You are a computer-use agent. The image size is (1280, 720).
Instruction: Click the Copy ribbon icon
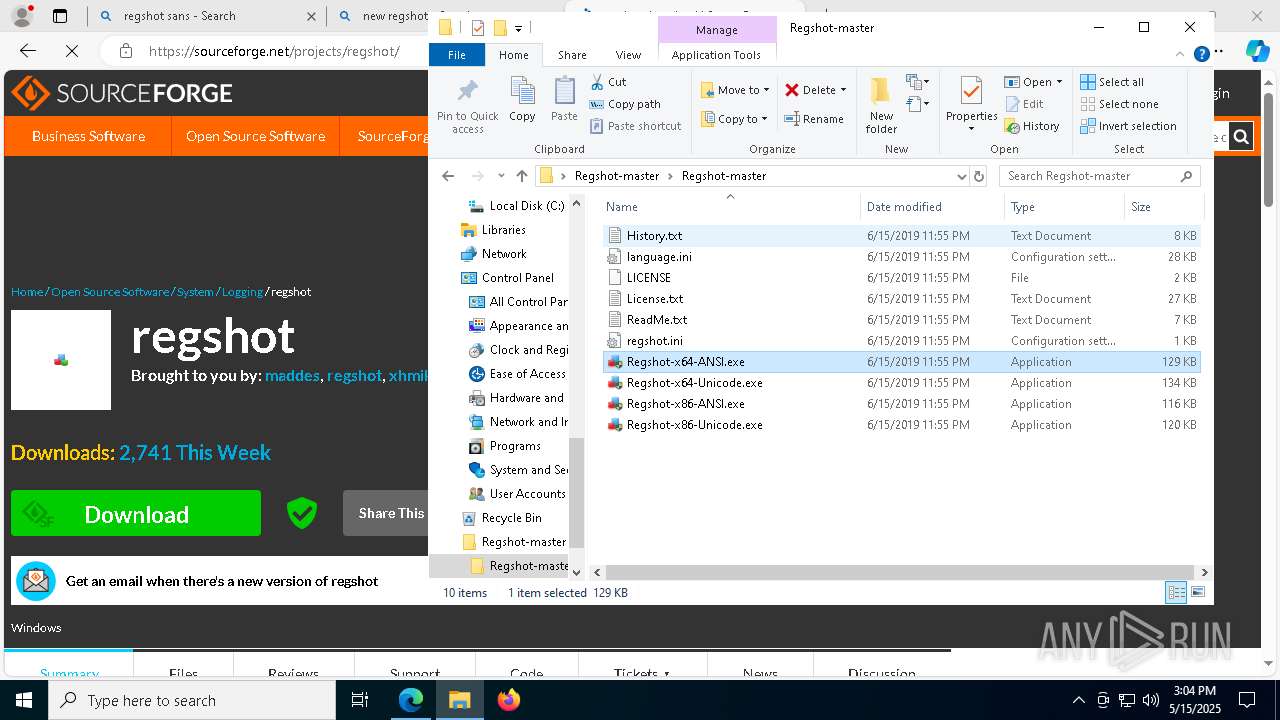tap(522, 100)
